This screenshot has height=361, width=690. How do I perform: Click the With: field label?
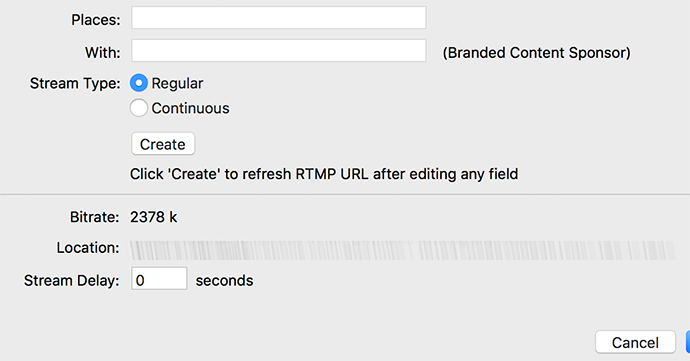pyautogui.click(x=103, y=53)
